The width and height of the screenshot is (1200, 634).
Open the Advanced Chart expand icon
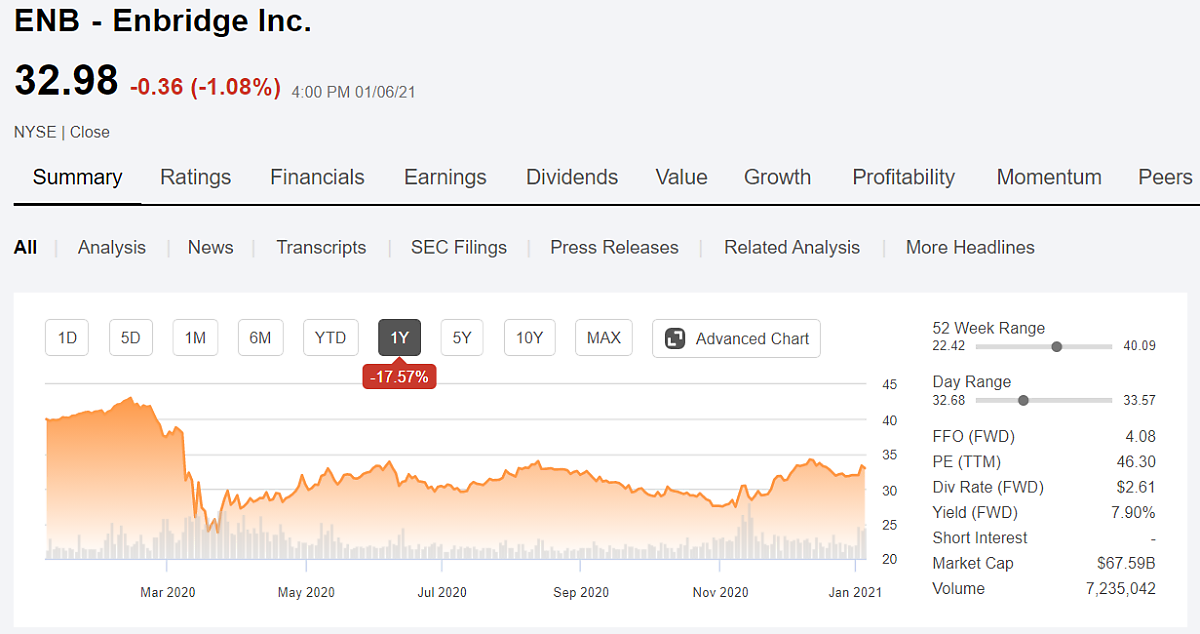pos(675,338)
